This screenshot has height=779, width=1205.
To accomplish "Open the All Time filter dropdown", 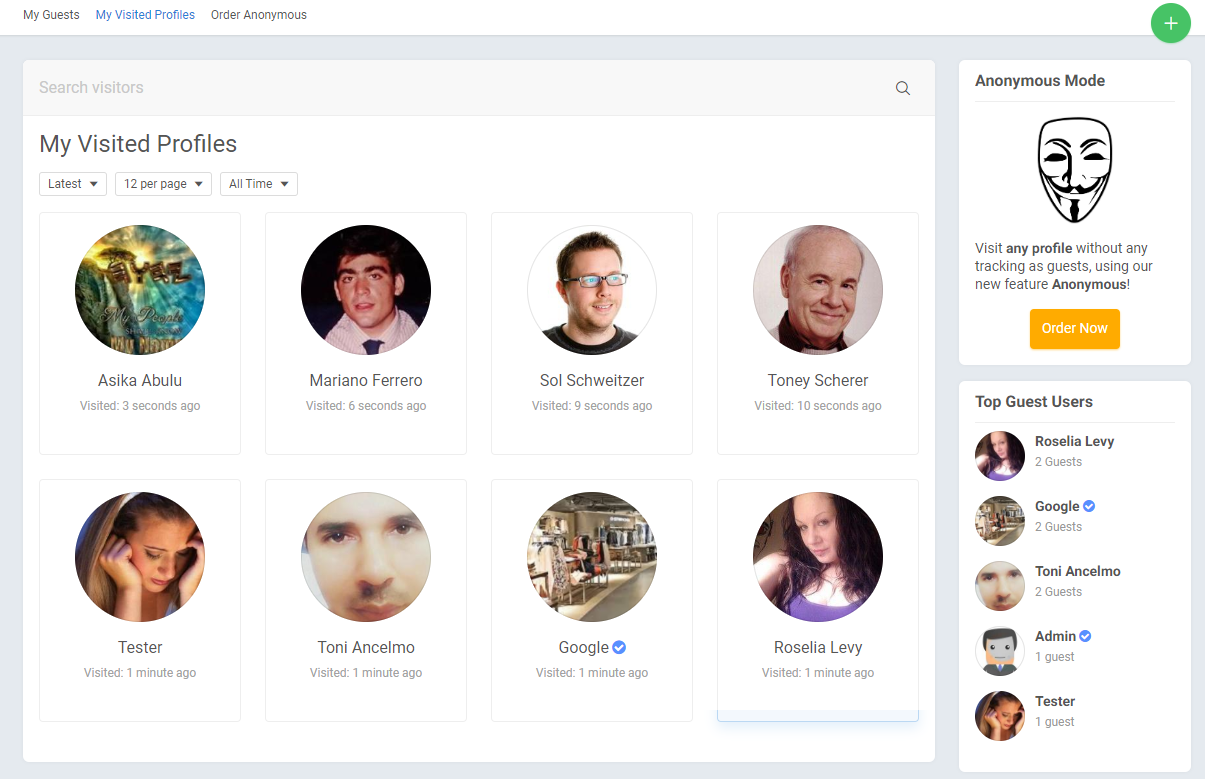I will tap(258, 184).
